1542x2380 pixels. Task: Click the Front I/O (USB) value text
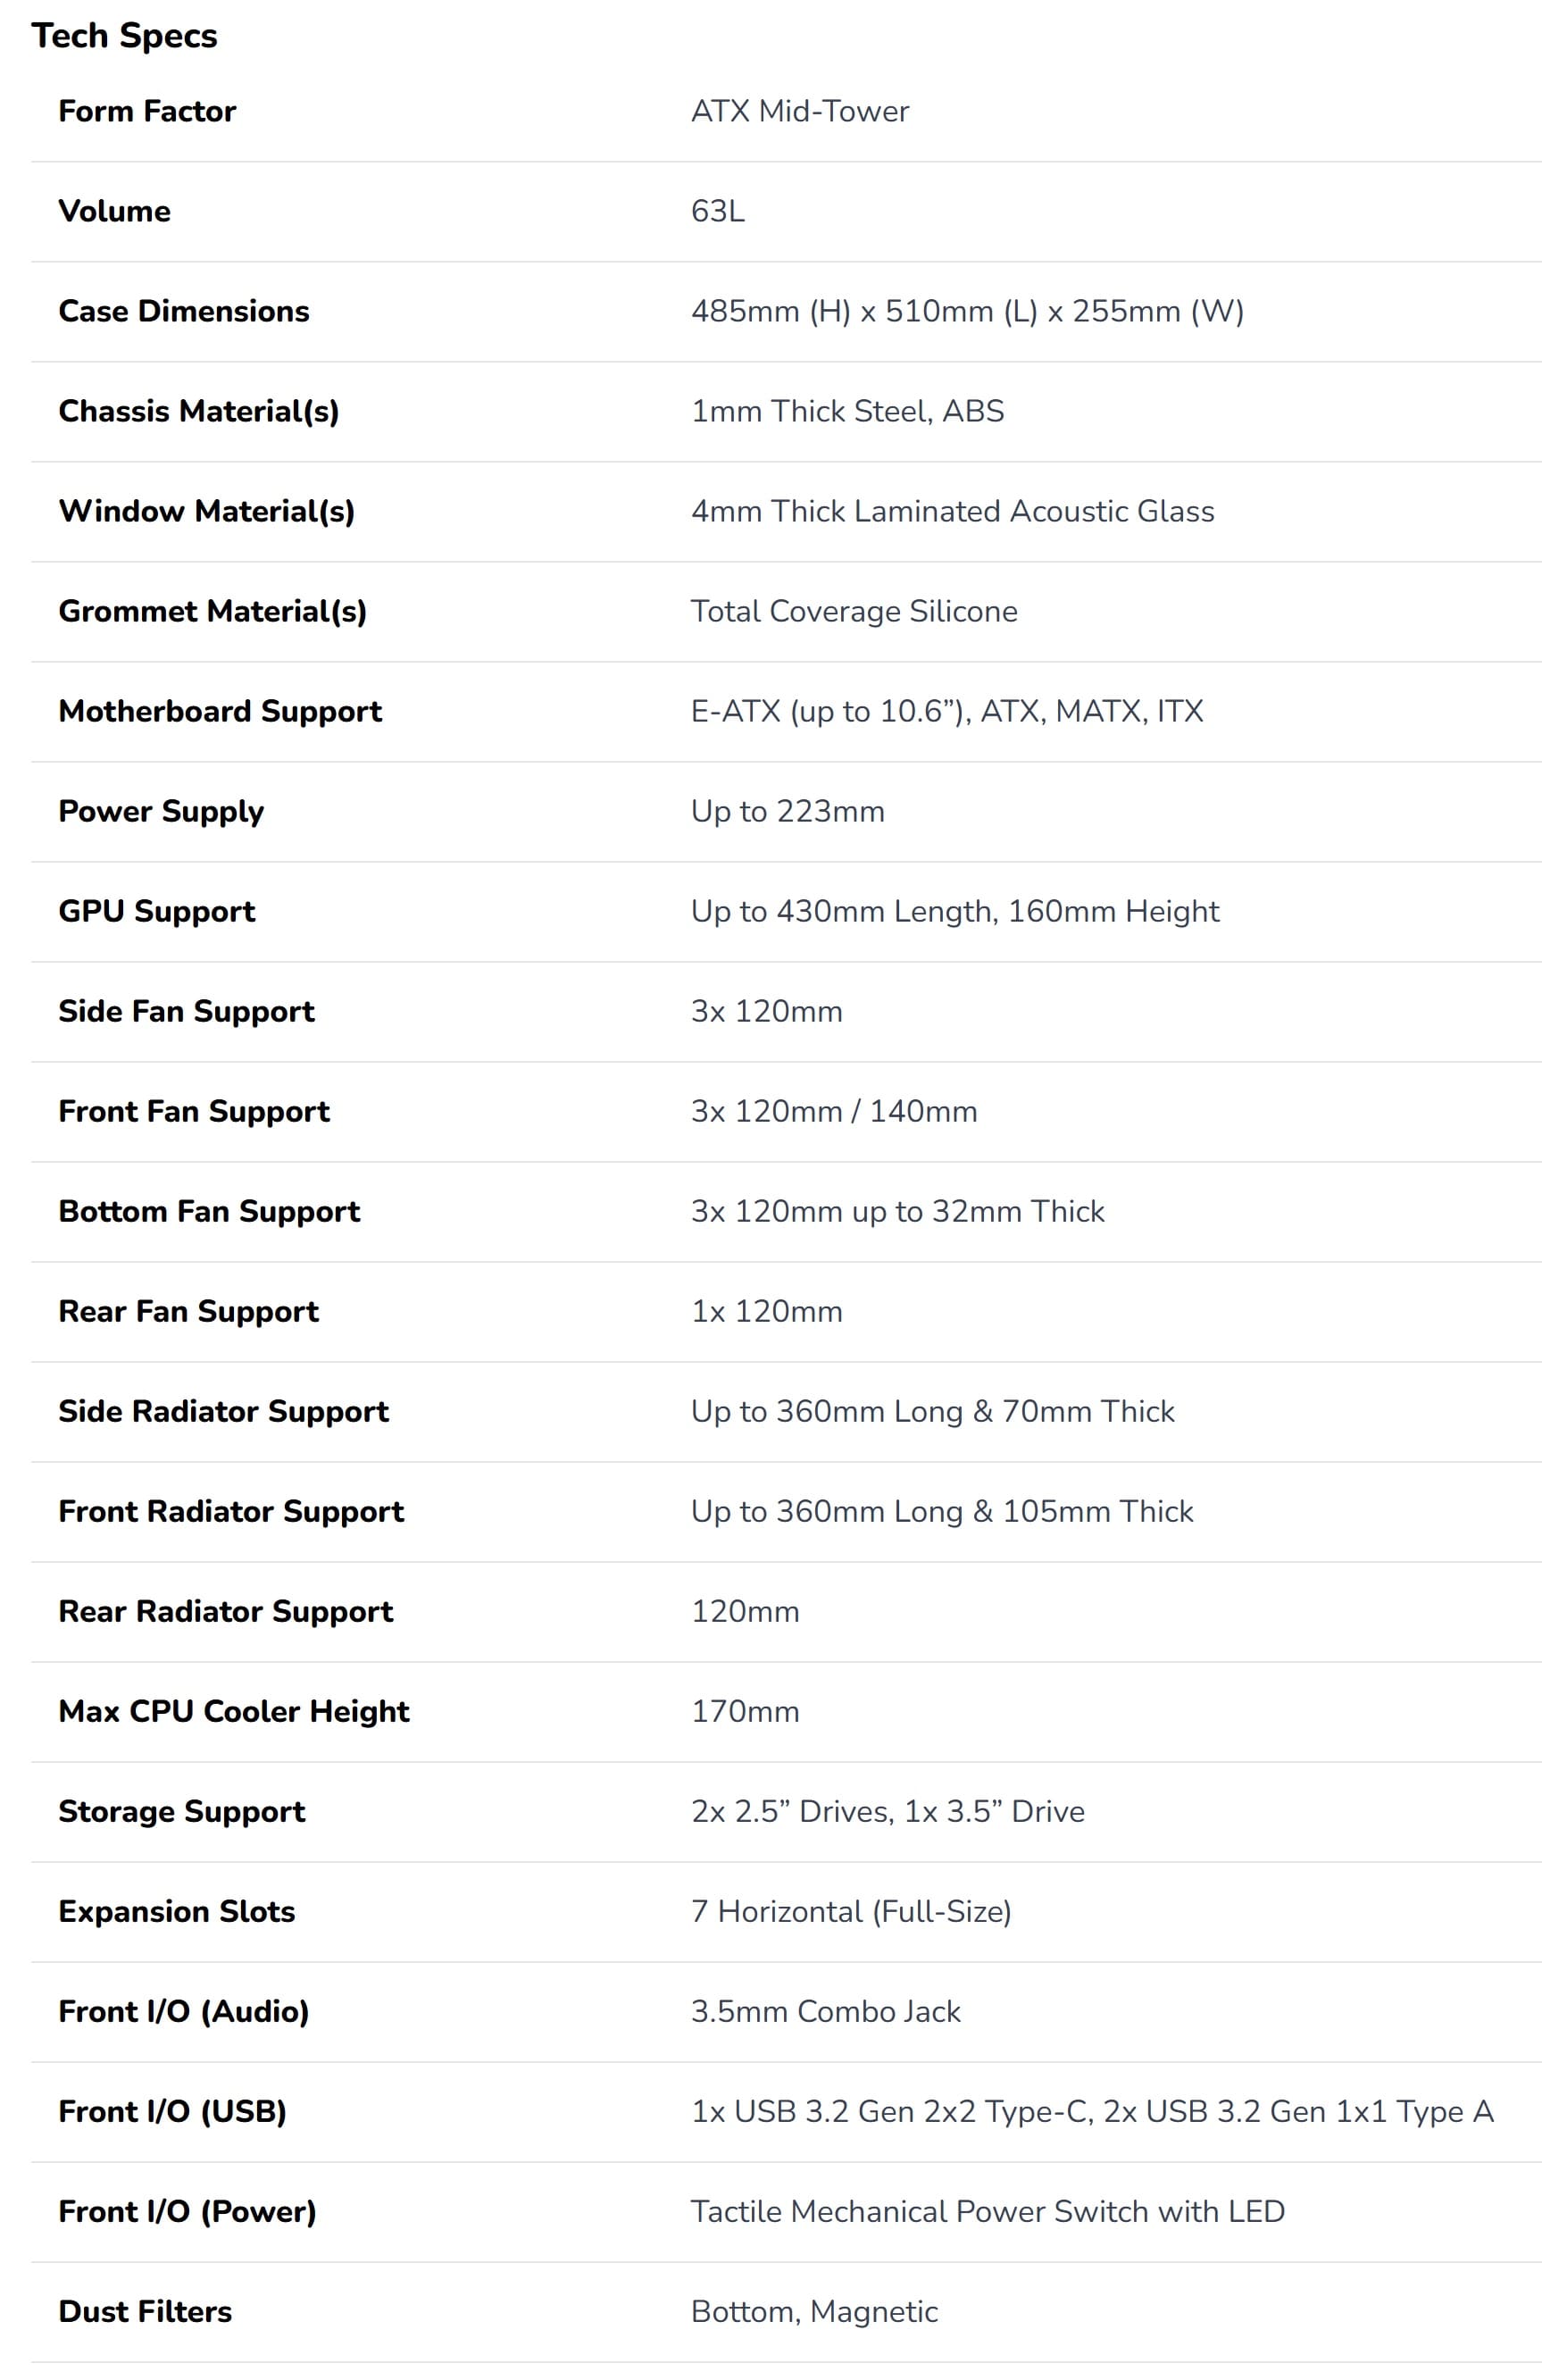point(1092,2111)
